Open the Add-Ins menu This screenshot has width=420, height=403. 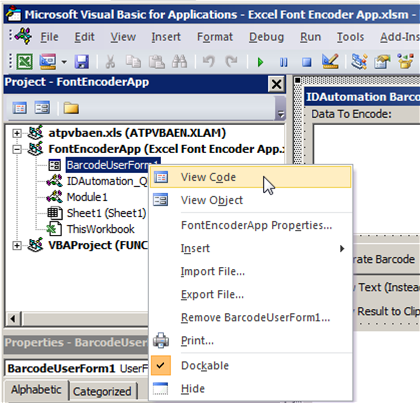click(400, 37)
